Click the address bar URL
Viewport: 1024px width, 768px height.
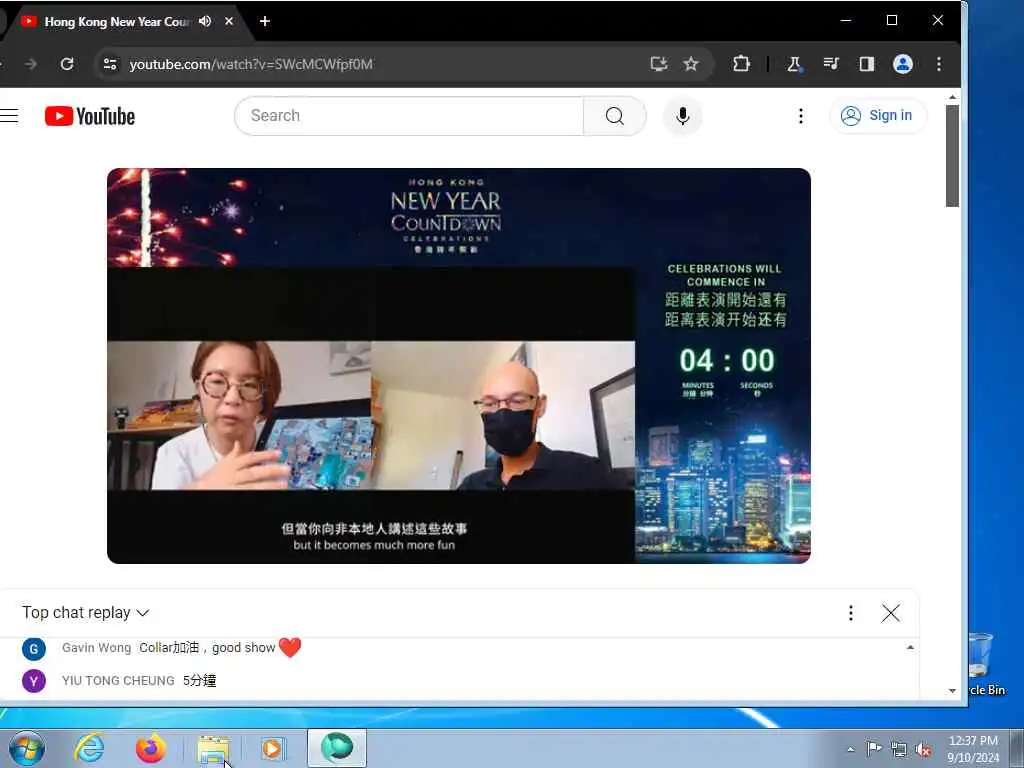tap(251, 64)
